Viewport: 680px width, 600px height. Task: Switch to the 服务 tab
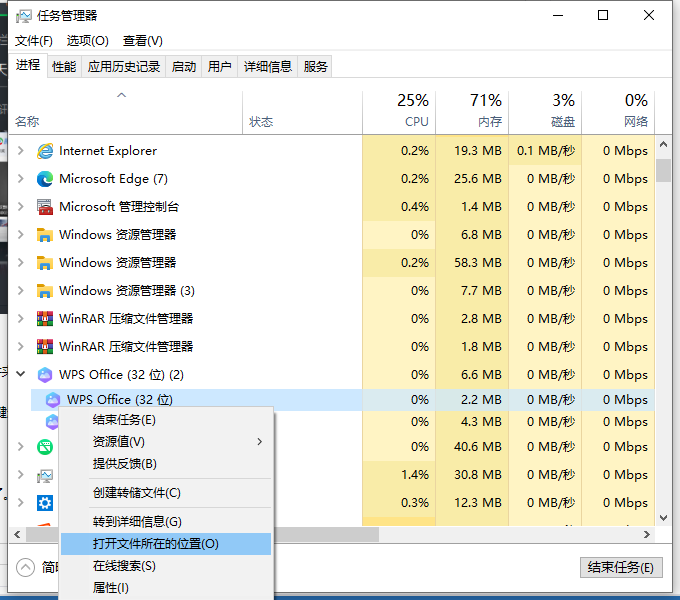click(315, 67)
